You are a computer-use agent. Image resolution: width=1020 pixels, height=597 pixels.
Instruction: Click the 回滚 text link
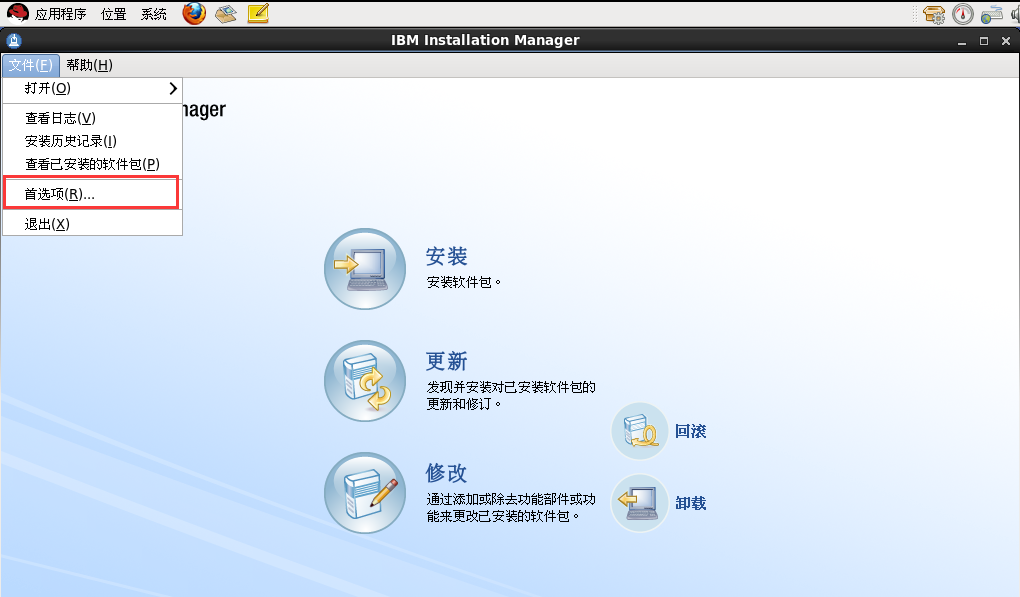(x=691, y=431)
